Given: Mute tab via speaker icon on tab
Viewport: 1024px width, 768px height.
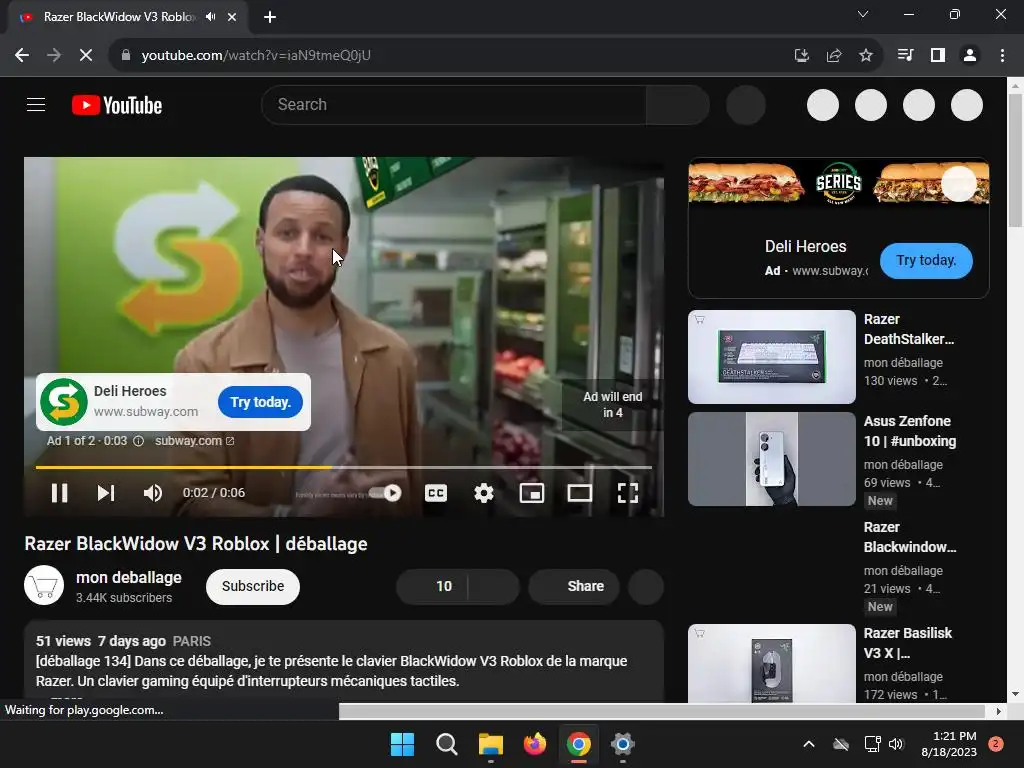Looking at the screenshot, I should point(210,17).
